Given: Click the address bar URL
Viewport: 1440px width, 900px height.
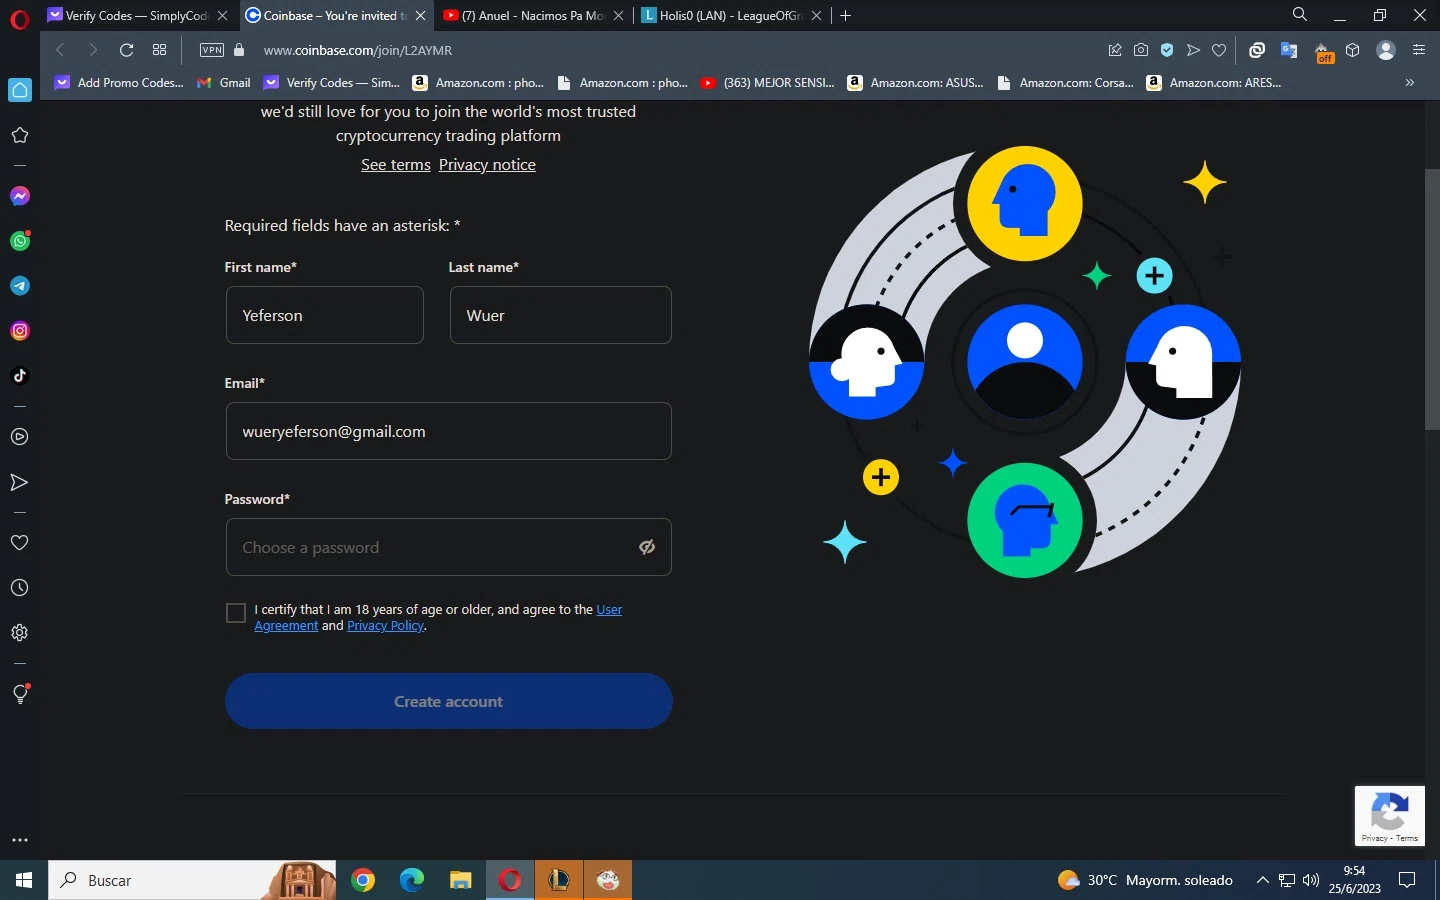Looking at the screenshot, I should click(x=358, y=50).
